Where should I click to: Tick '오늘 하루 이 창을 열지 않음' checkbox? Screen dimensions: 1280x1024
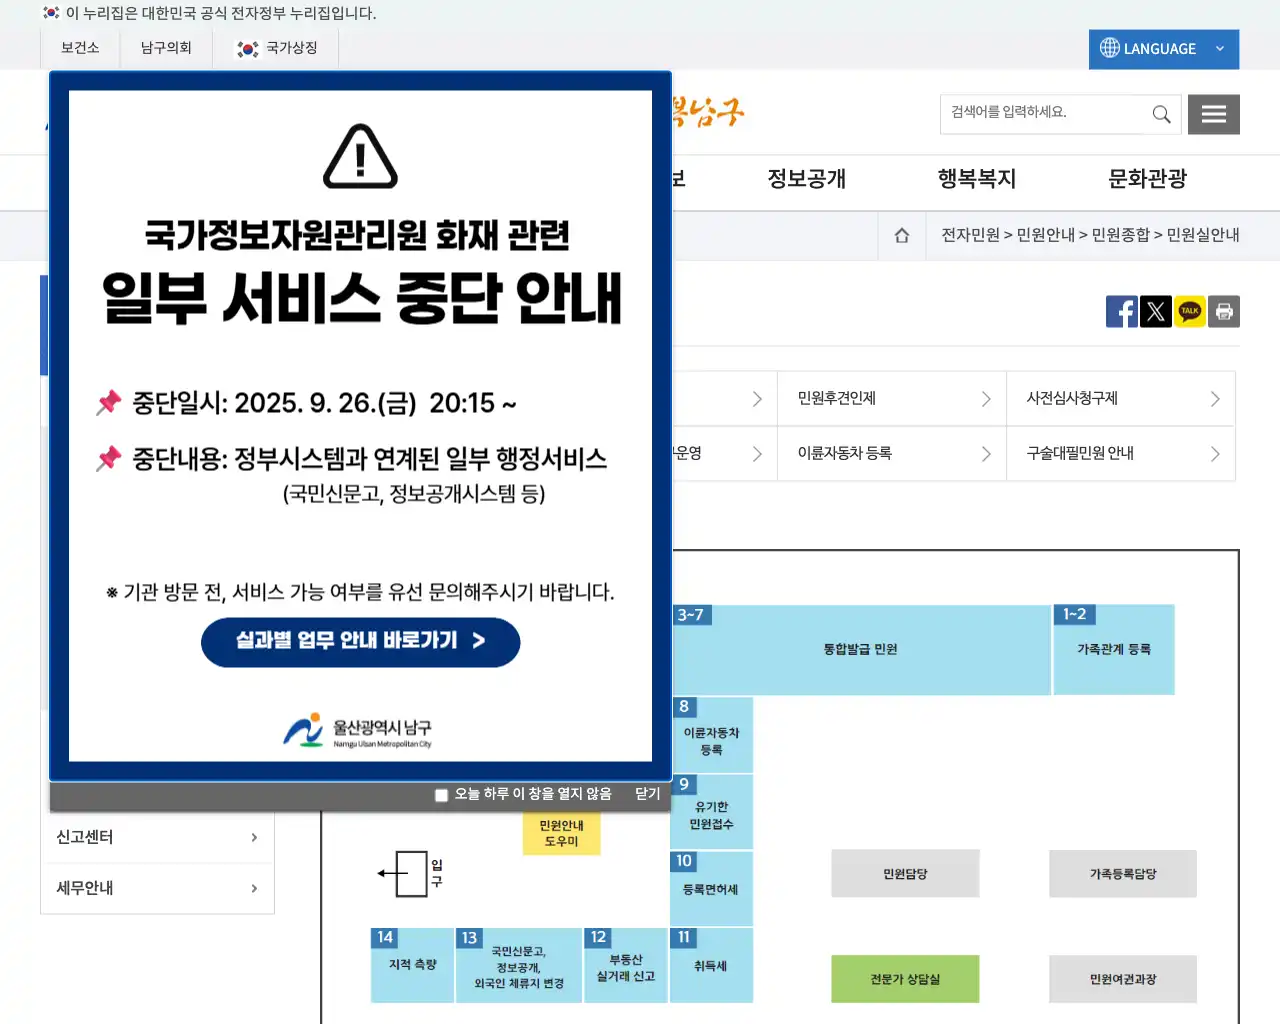[441, 795]
